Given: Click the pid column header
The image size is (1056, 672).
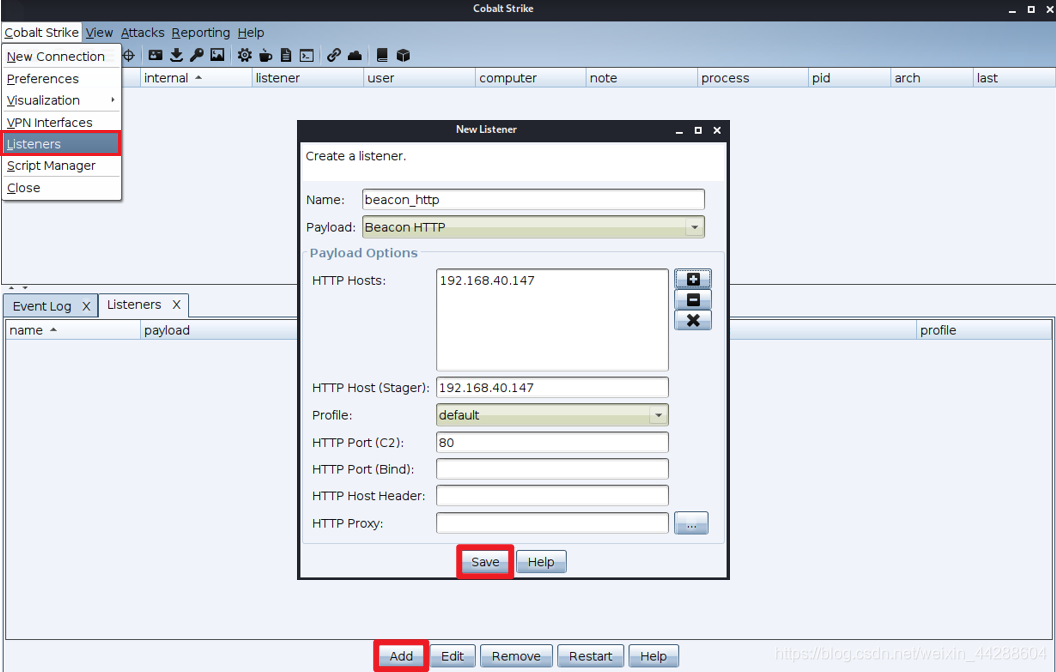Looking at the screenshot, I should [x=849, y=78].
